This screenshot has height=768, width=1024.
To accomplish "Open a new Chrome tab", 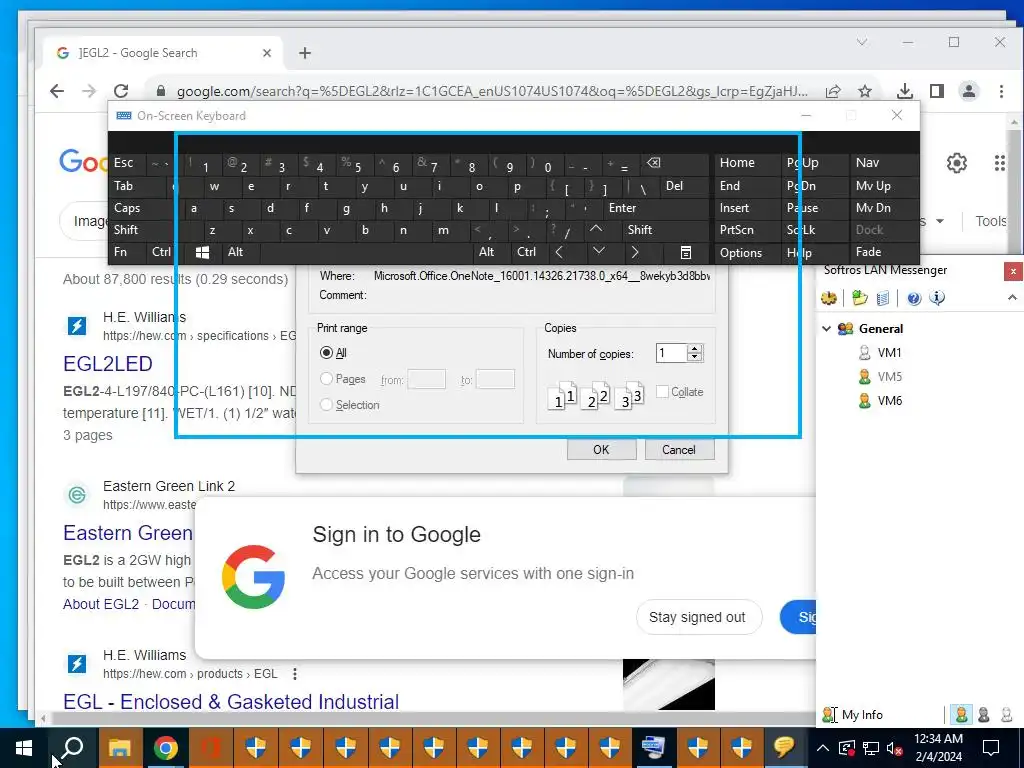I will (x=305, y=53).
